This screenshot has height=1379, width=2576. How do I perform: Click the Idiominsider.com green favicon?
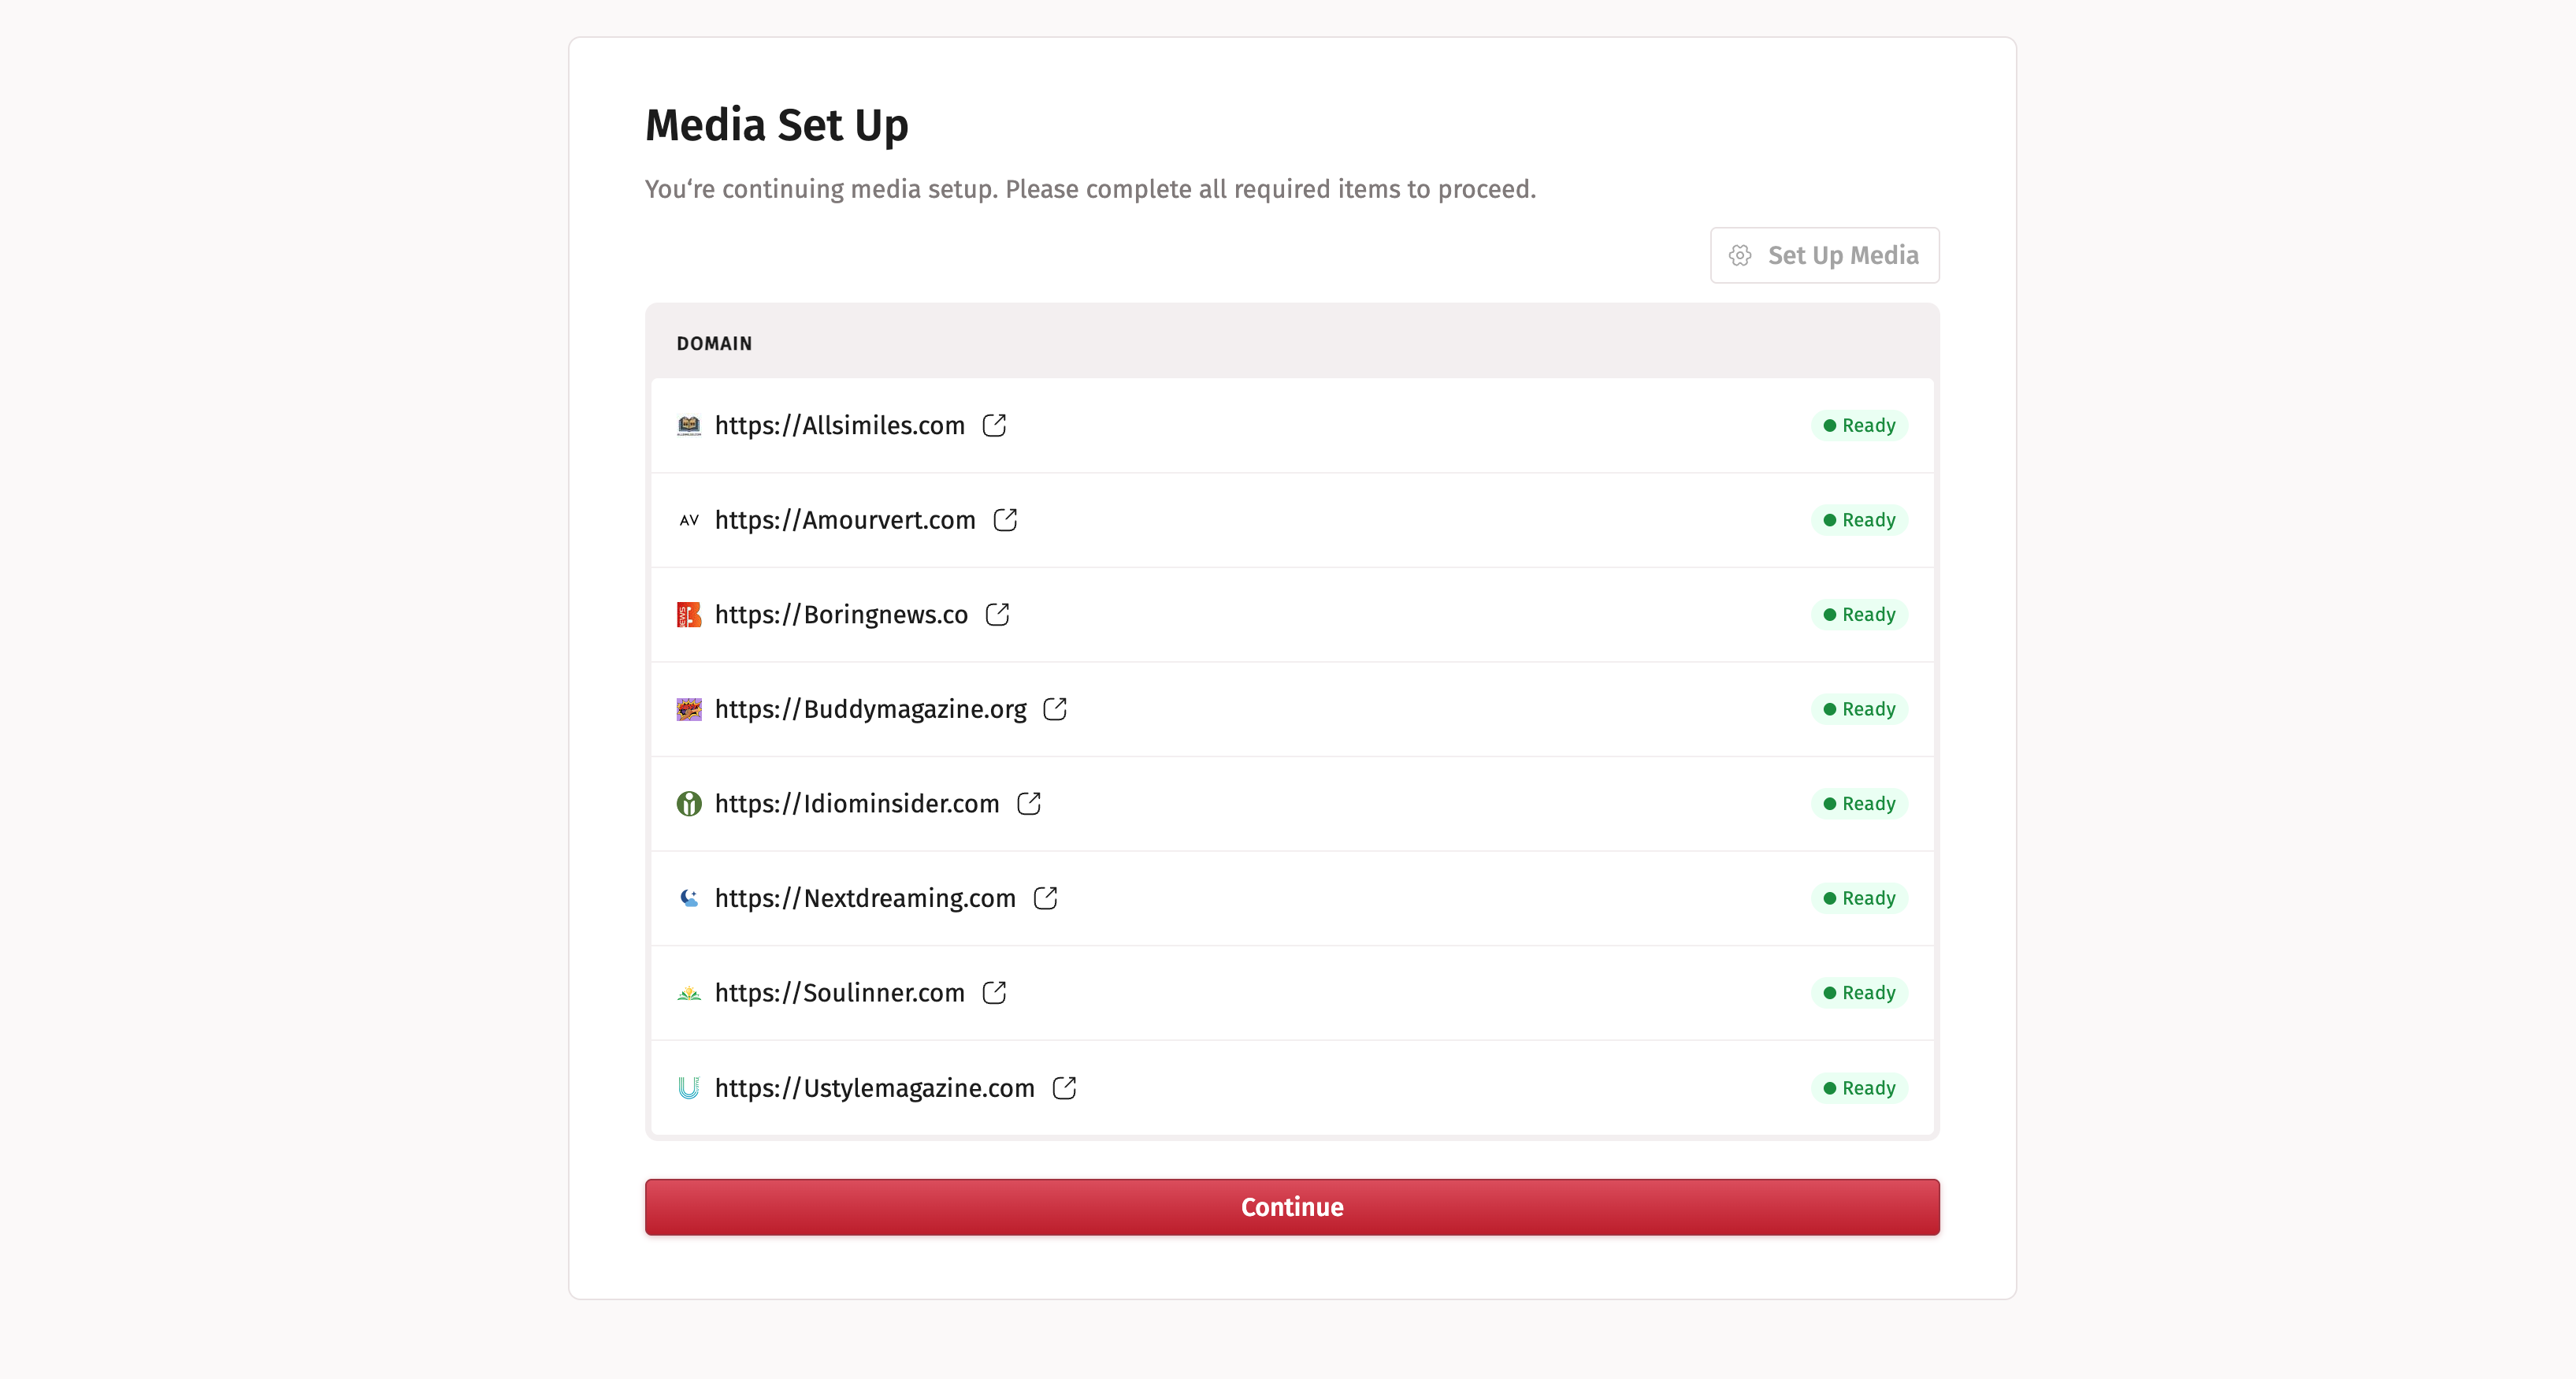pyautogui.click(x=689, y=803)
